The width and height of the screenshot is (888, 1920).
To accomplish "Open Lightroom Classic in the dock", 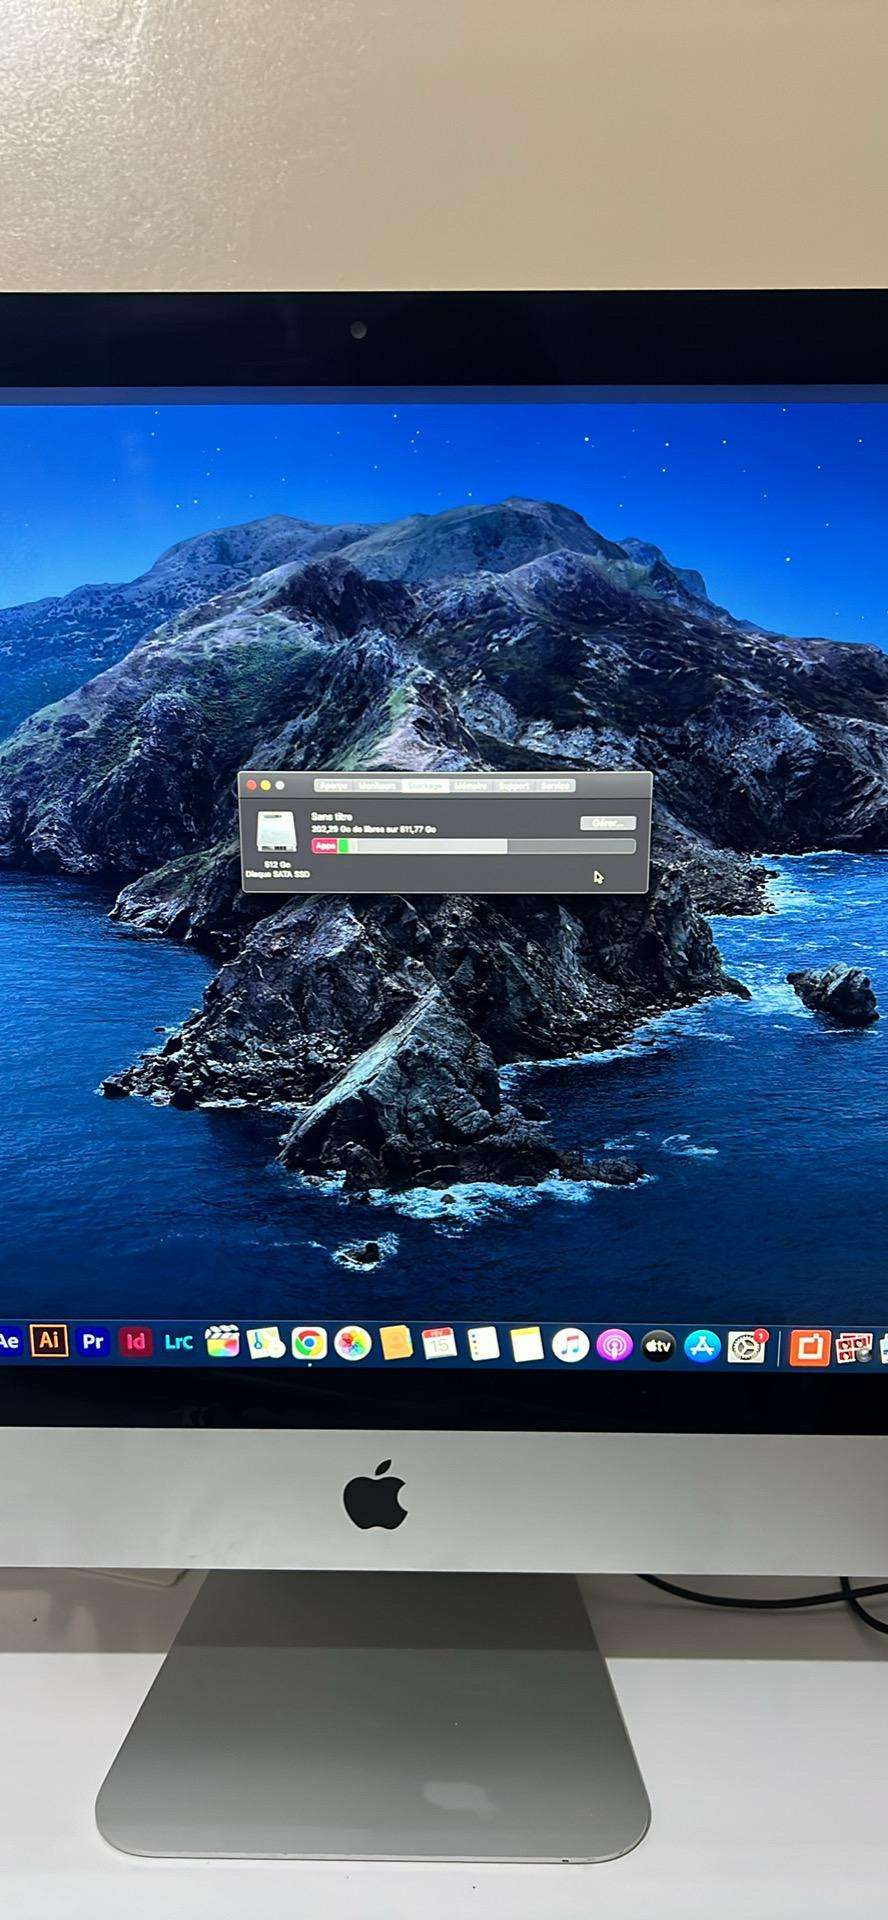I will pyautogui.click(x=179, y=1342).
